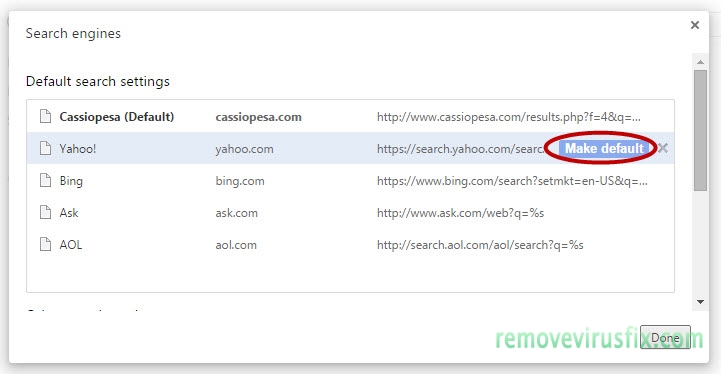Click the yahoo.com keyword
The image size is (721, 374).
[245, 149]
